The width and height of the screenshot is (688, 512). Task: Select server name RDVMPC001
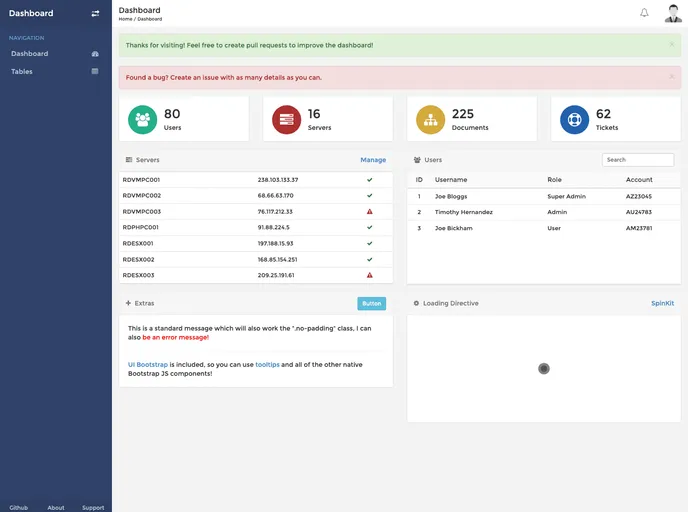(141, 180)
